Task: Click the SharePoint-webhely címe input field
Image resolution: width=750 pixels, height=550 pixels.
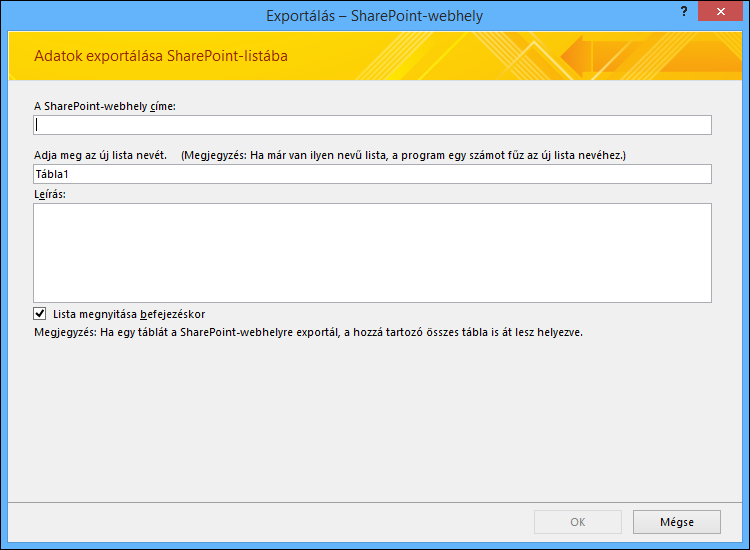Action: tap(372, 125)
